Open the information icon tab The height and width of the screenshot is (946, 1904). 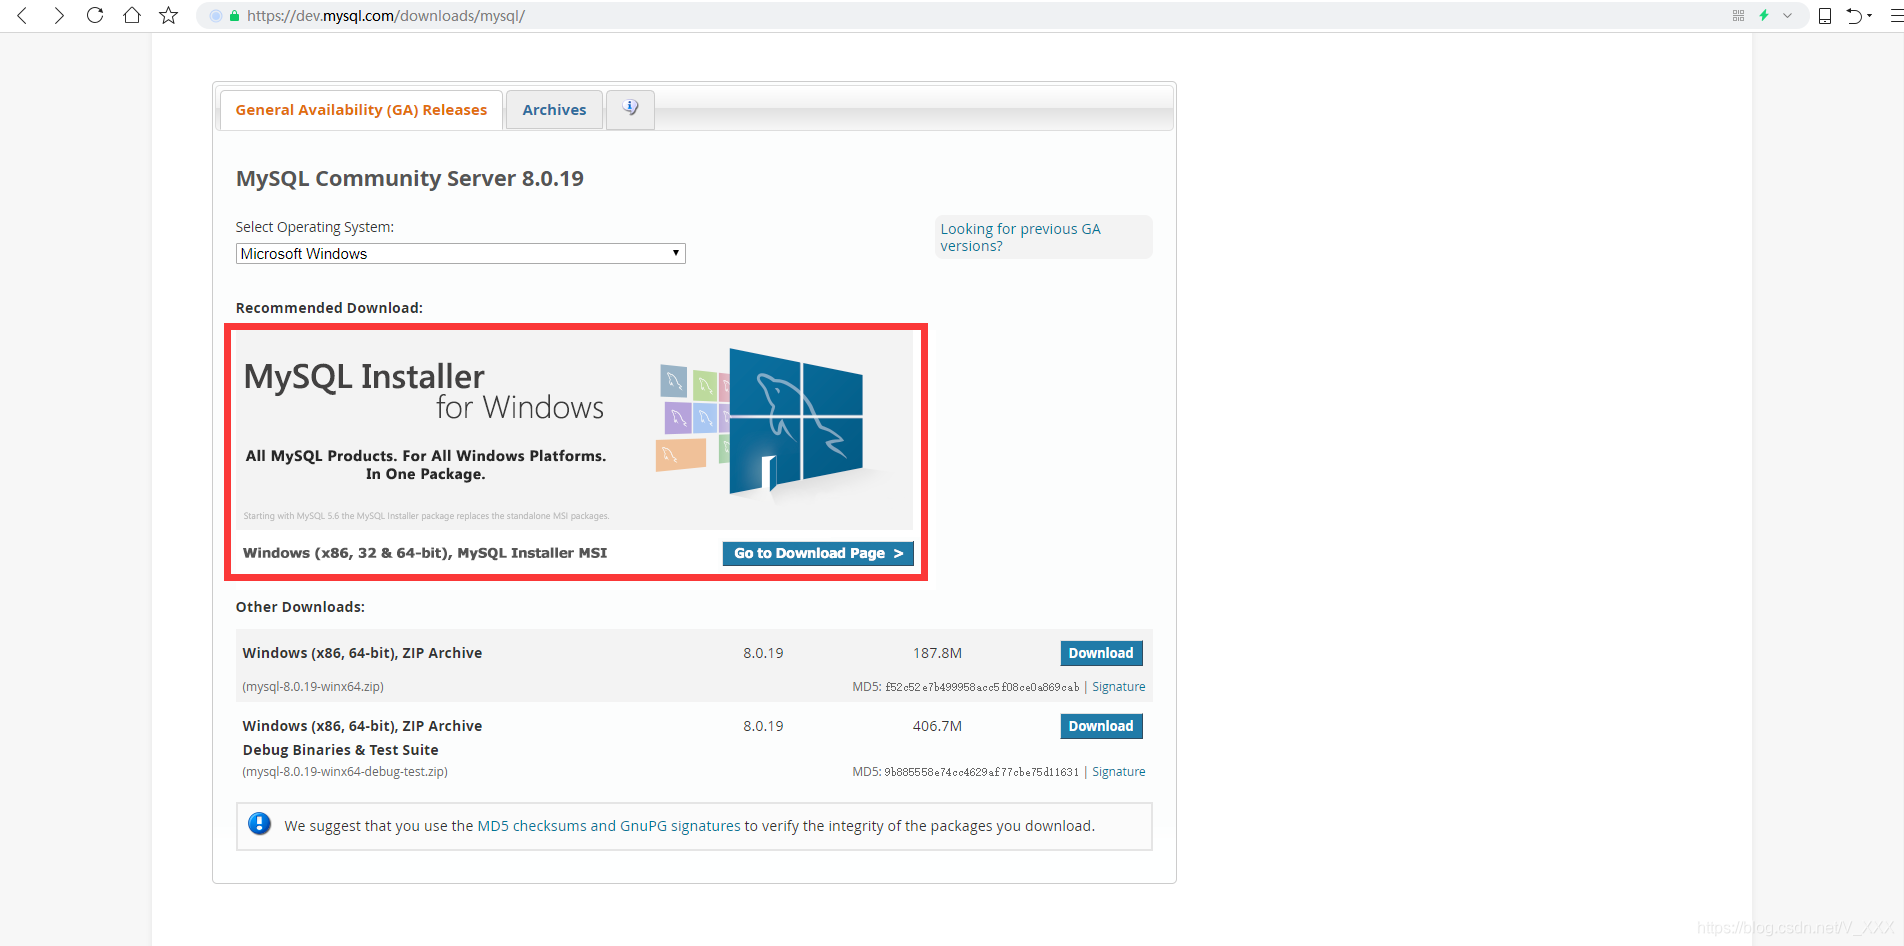coord(631,109)
